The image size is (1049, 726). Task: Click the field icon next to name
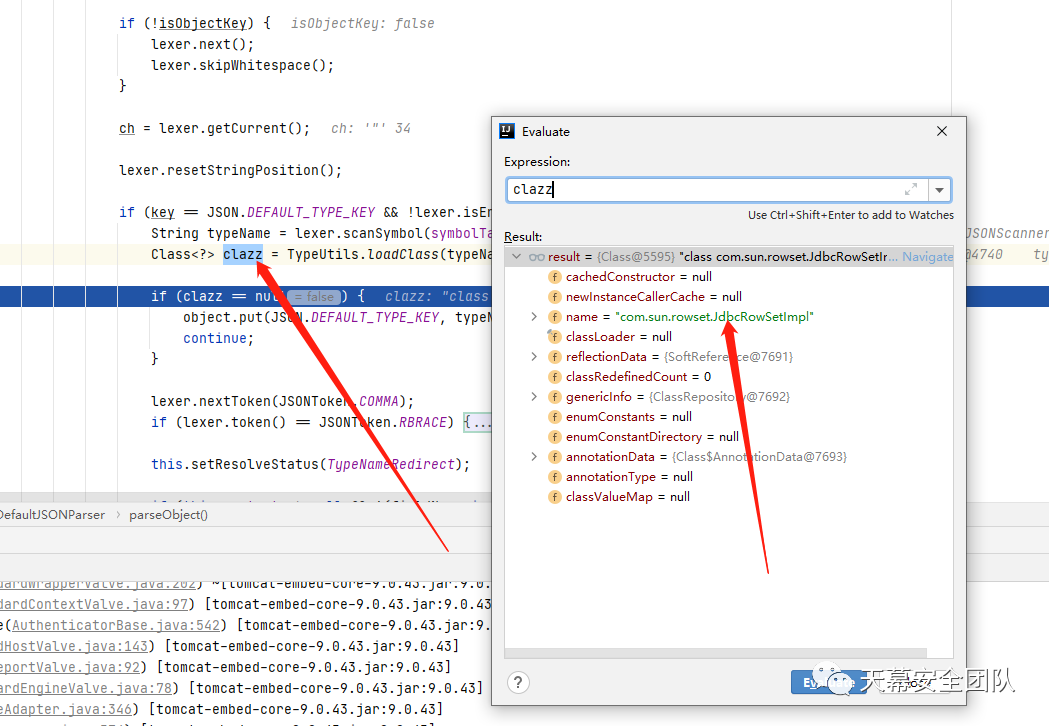click(554, 316)
